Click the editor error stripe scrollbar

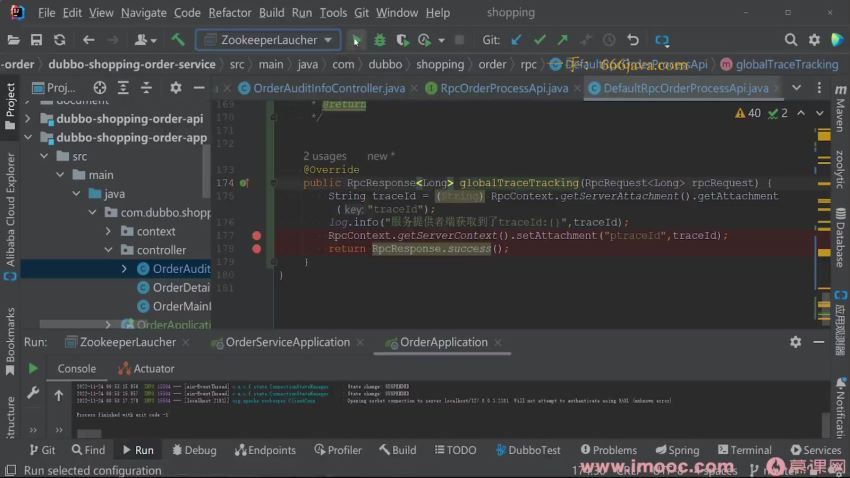click(x=824, y=222)
